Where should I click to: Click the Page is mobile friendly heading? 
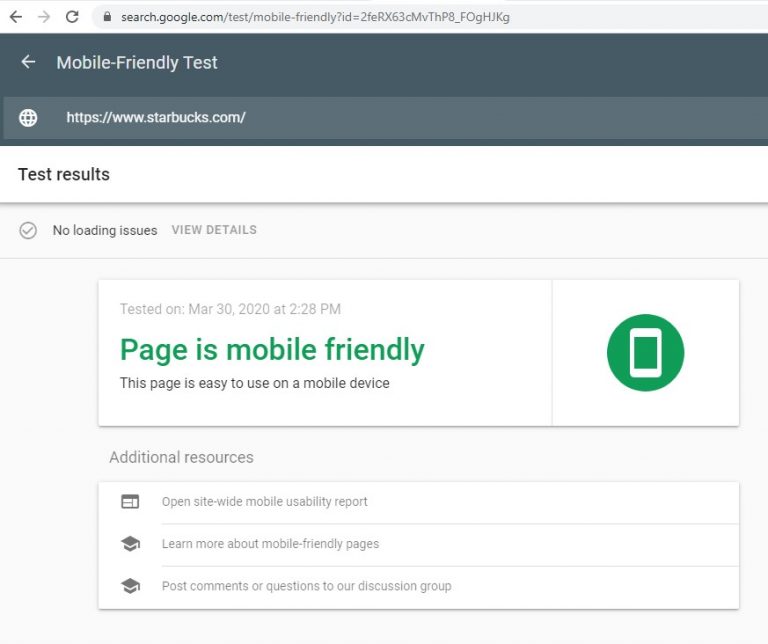272,349
